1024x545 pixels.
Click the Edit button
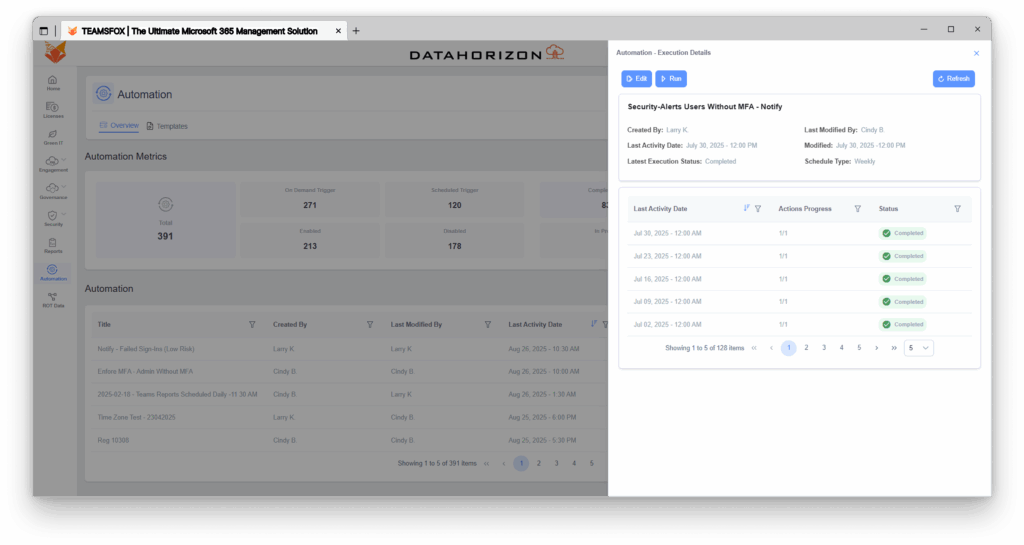tap(636, 78)
